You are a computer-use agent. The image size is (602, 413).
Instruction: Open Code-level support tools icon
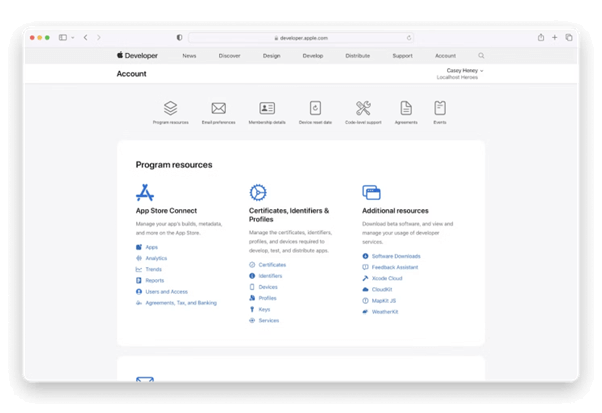[x=363, y=108]
